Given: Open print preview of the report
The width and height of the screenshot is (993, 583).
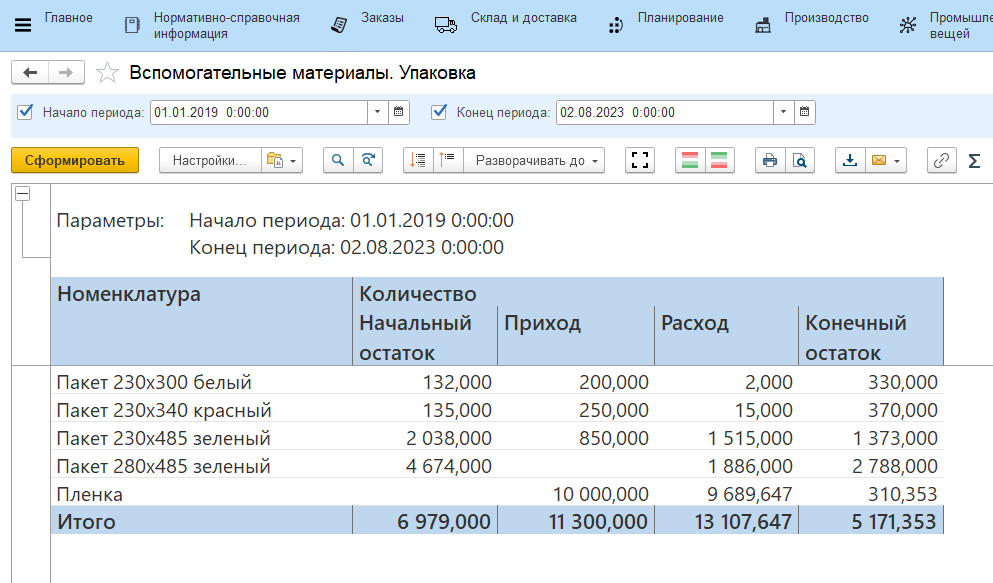Looking at the screenshot, I should tap(800, 160).
